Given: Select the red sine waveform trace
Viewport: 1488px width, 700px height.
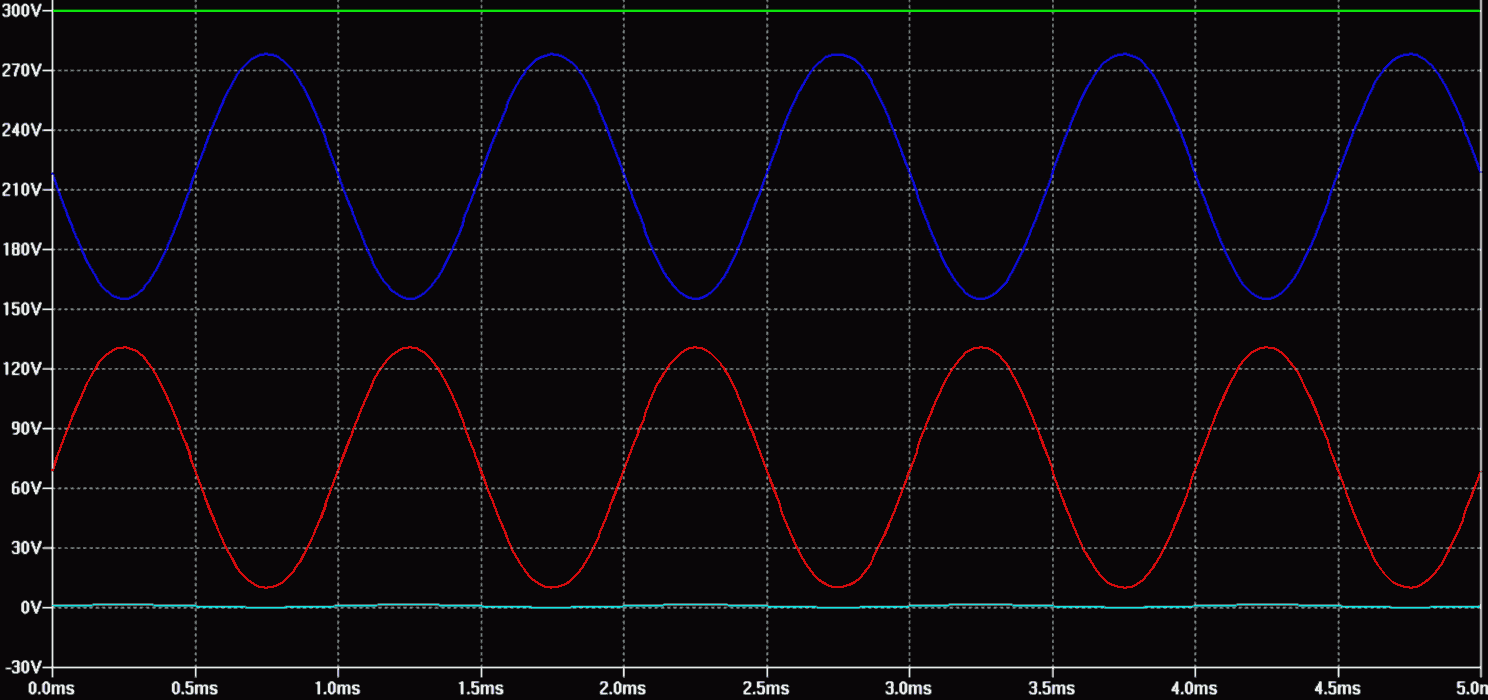Looking at the screenshot, I should point(766,467).
